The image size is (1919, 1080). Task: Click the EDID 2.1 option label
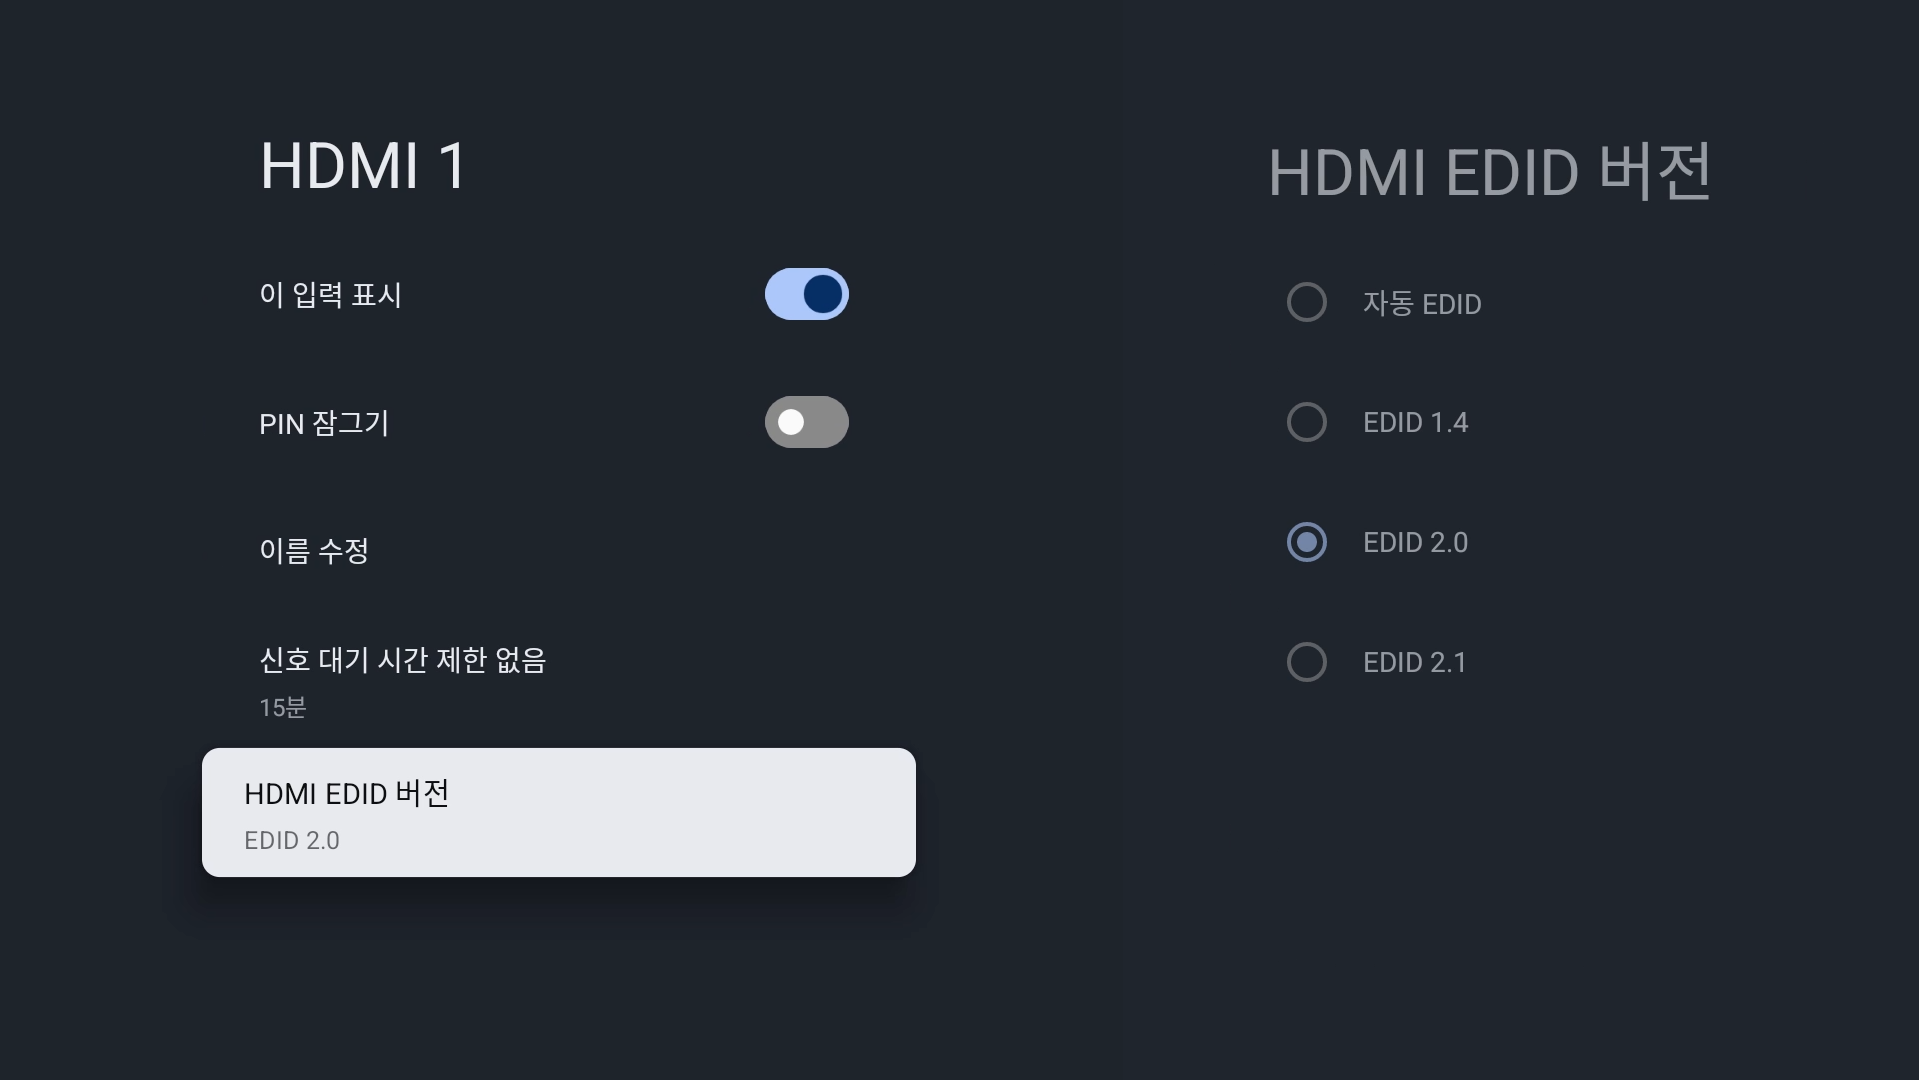(x=1414, y=663)
